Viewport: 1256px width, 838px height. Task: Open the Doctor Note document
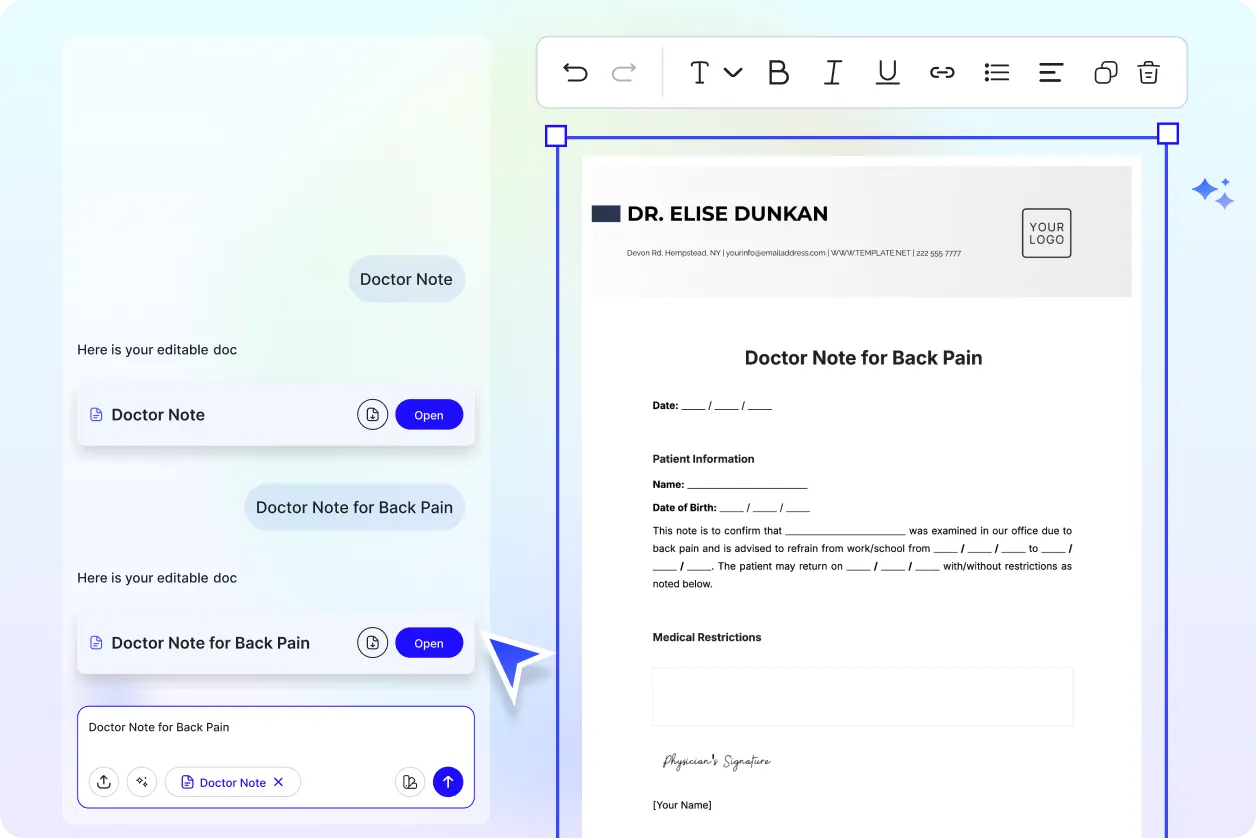point(429,415)
